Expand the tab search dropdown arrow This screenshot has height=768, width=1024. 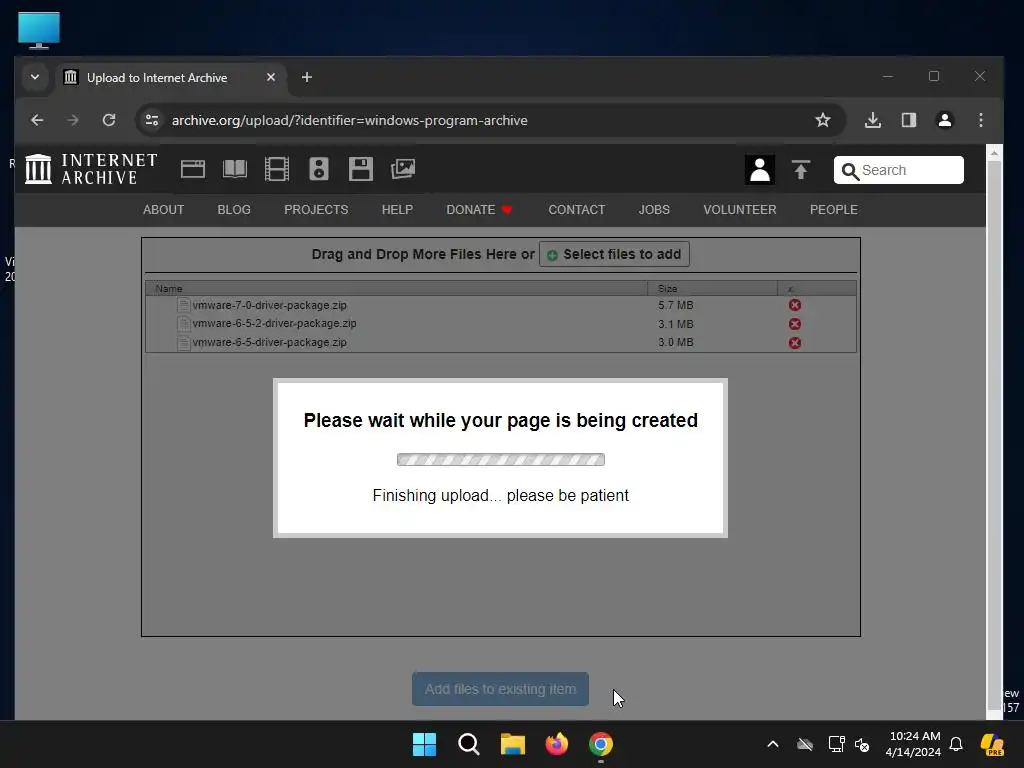(35, 77)
